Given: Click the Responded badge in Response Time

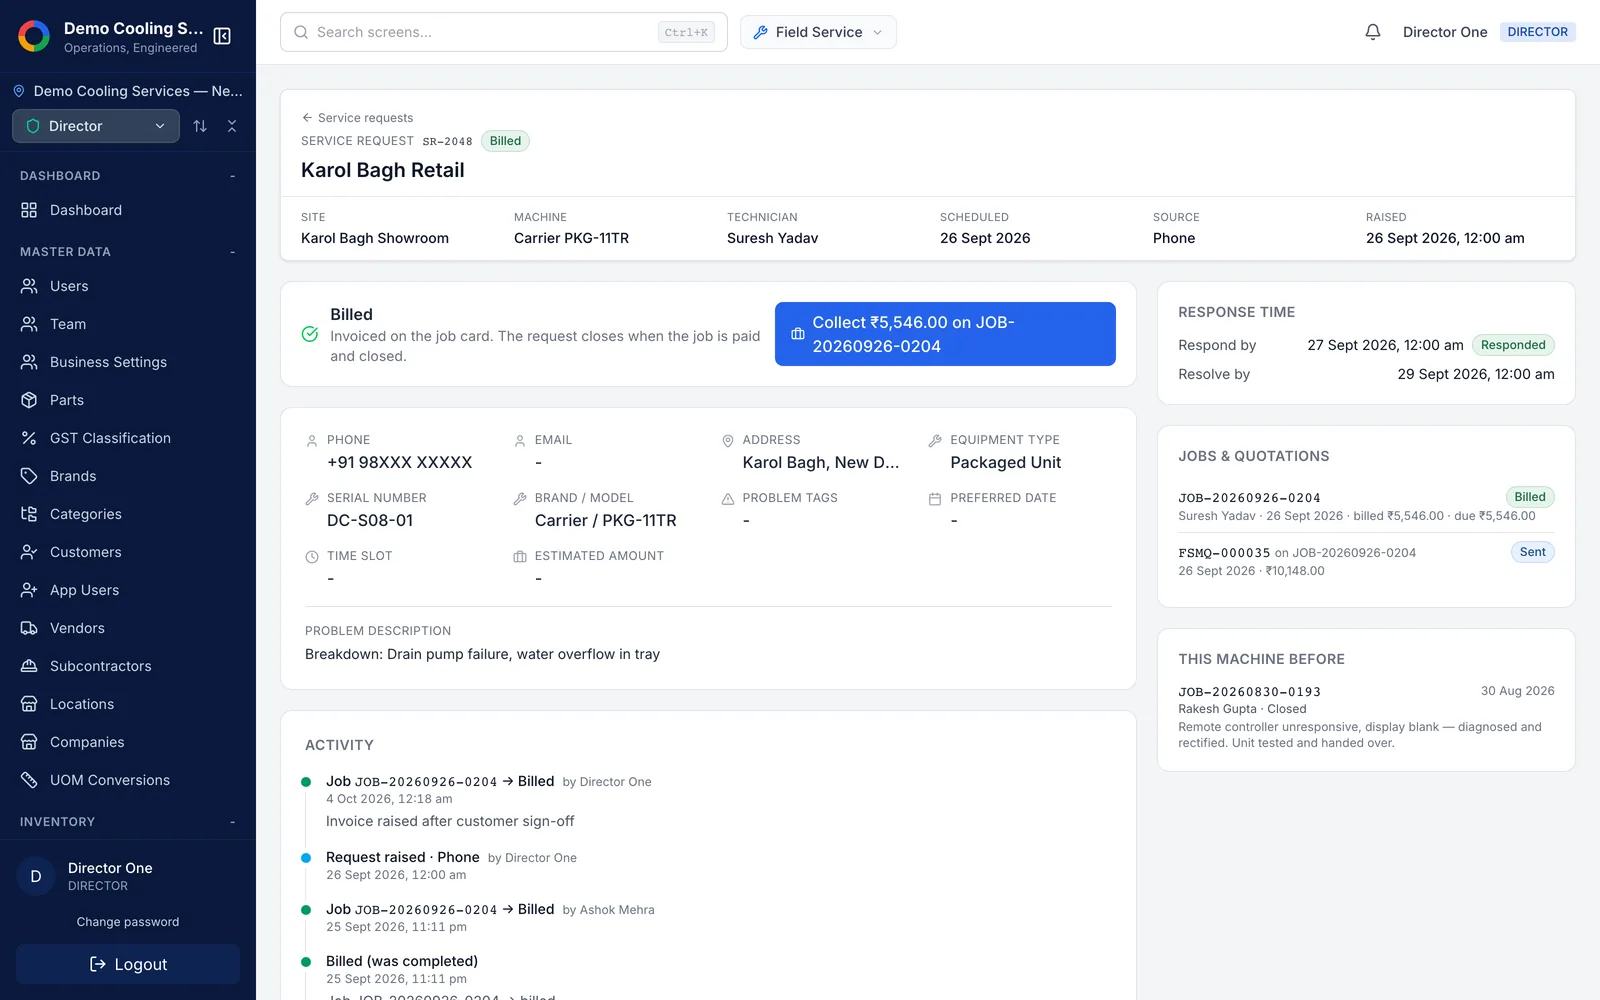Looking at the screenshot, I should (1513, 345).
